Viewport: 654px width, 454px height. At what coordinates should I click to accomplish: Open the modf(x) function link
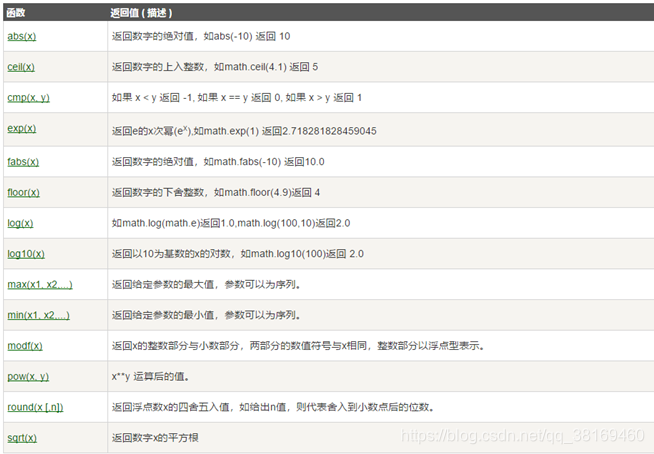click(x=25, y=346)
